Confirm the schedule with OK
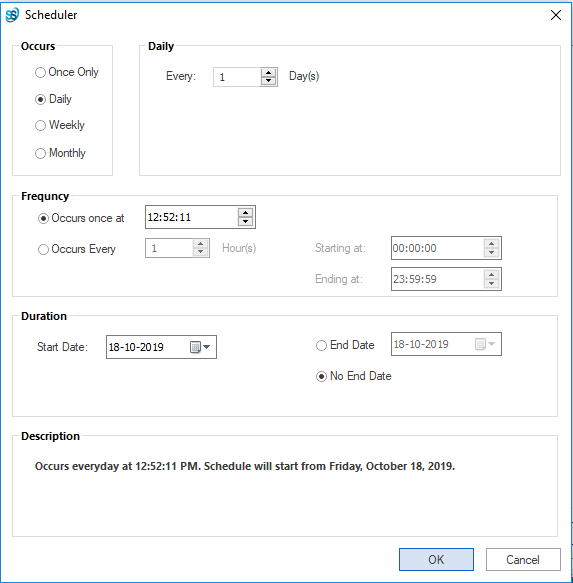Viewport: 573px width, 583px height. click(x=436, y=559)
